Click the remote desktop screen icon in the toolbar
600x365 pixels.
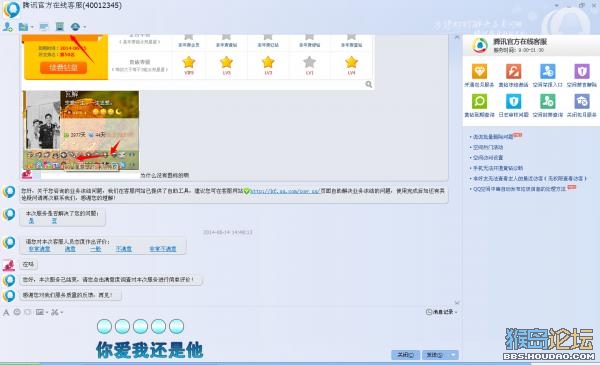[x=44, y=27]
